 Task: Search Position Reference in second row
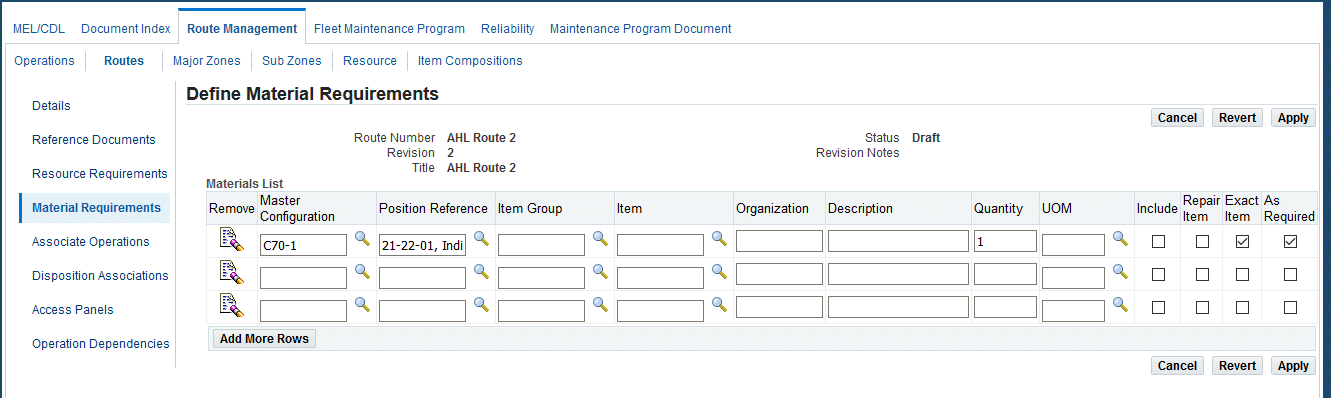pos(481,272)
